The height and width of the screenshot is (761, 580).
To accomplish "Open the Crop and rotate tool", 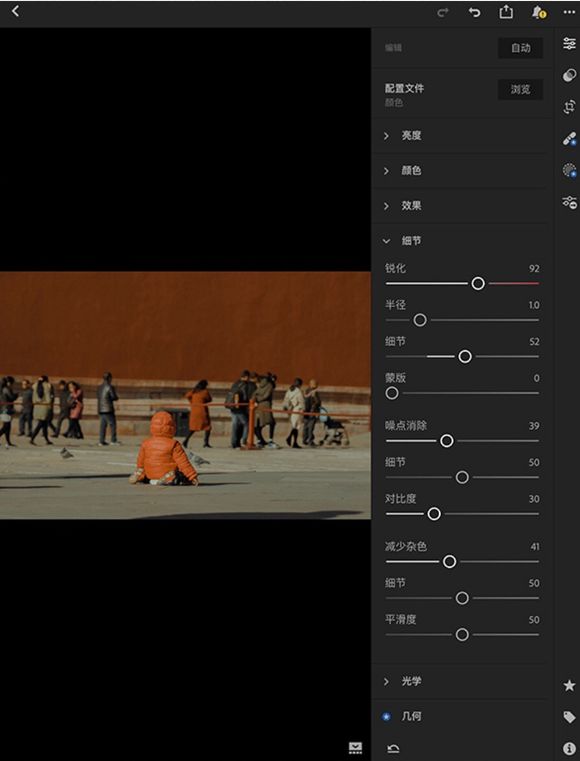I will tap(569, 107).
